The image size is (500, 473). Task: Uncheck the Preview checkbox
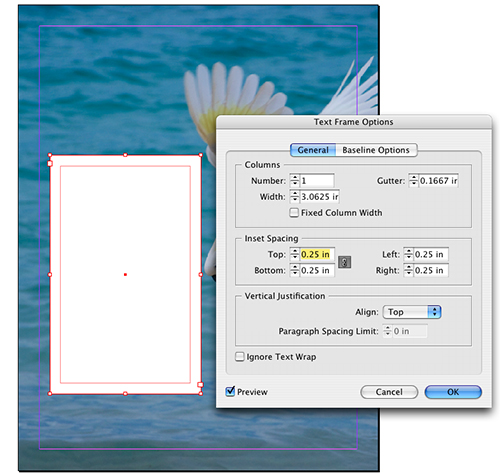tap(230, 391)
